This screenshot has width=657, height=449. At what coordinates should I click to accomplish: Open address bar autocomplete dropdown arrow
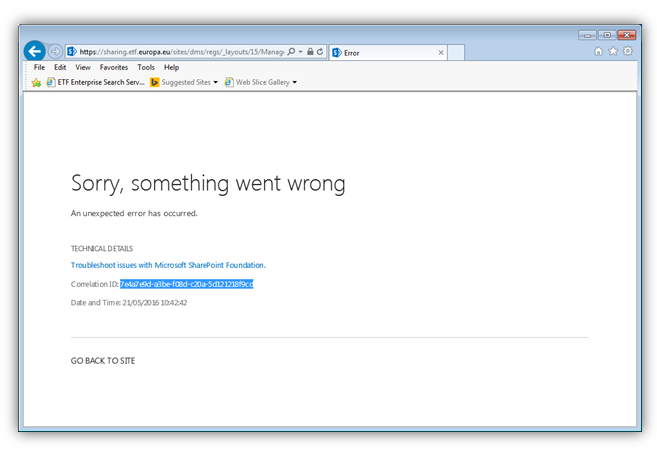(x=300, y=52)
